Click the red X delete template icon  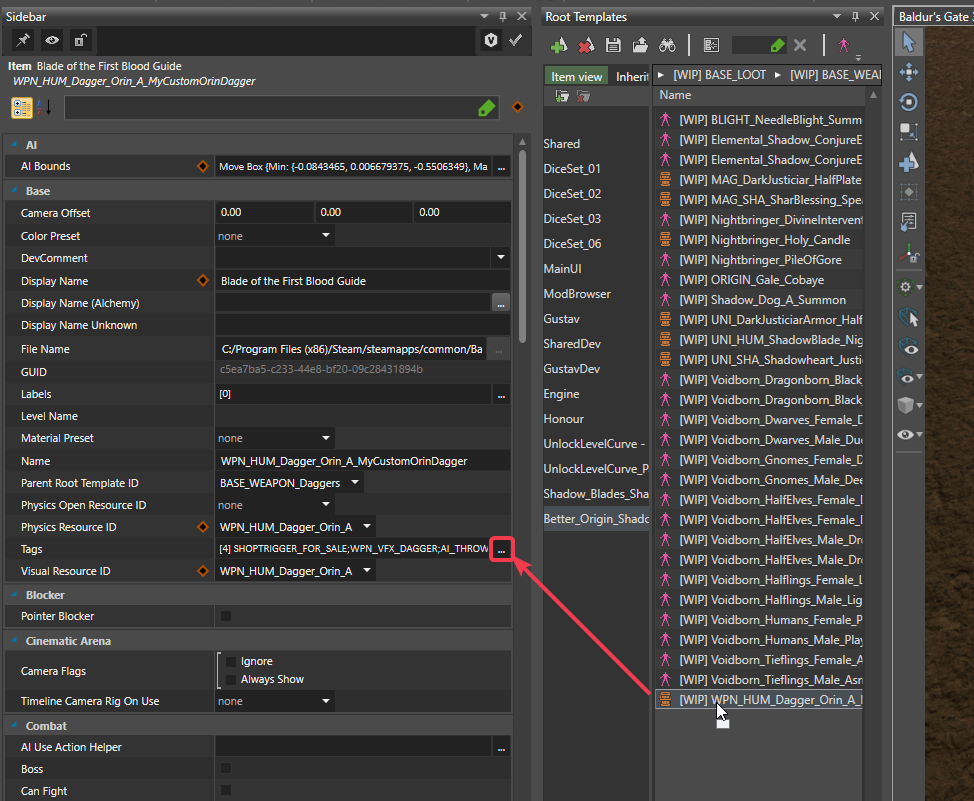[x=586, y=45]
